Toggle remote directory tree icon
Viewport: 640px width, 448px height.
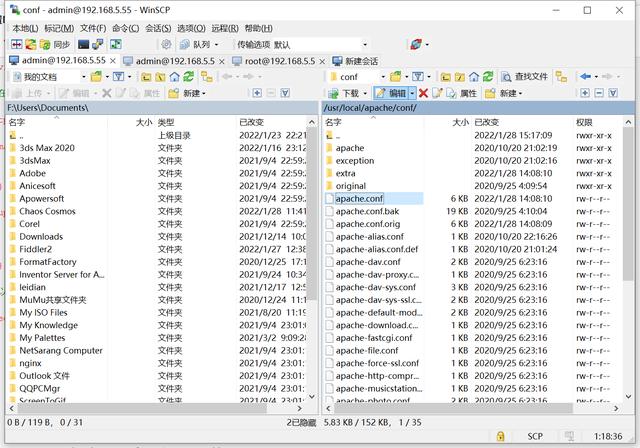[562, 76]
